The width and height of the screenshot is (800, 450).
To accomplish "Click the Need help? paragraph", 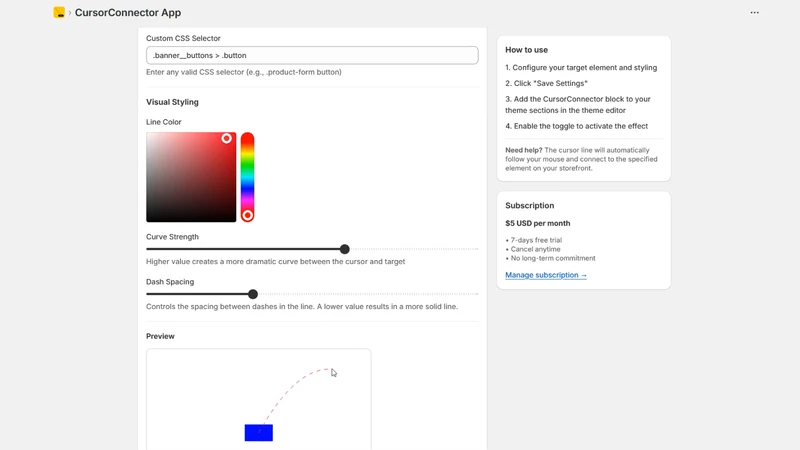I will [x=582, y=159].
